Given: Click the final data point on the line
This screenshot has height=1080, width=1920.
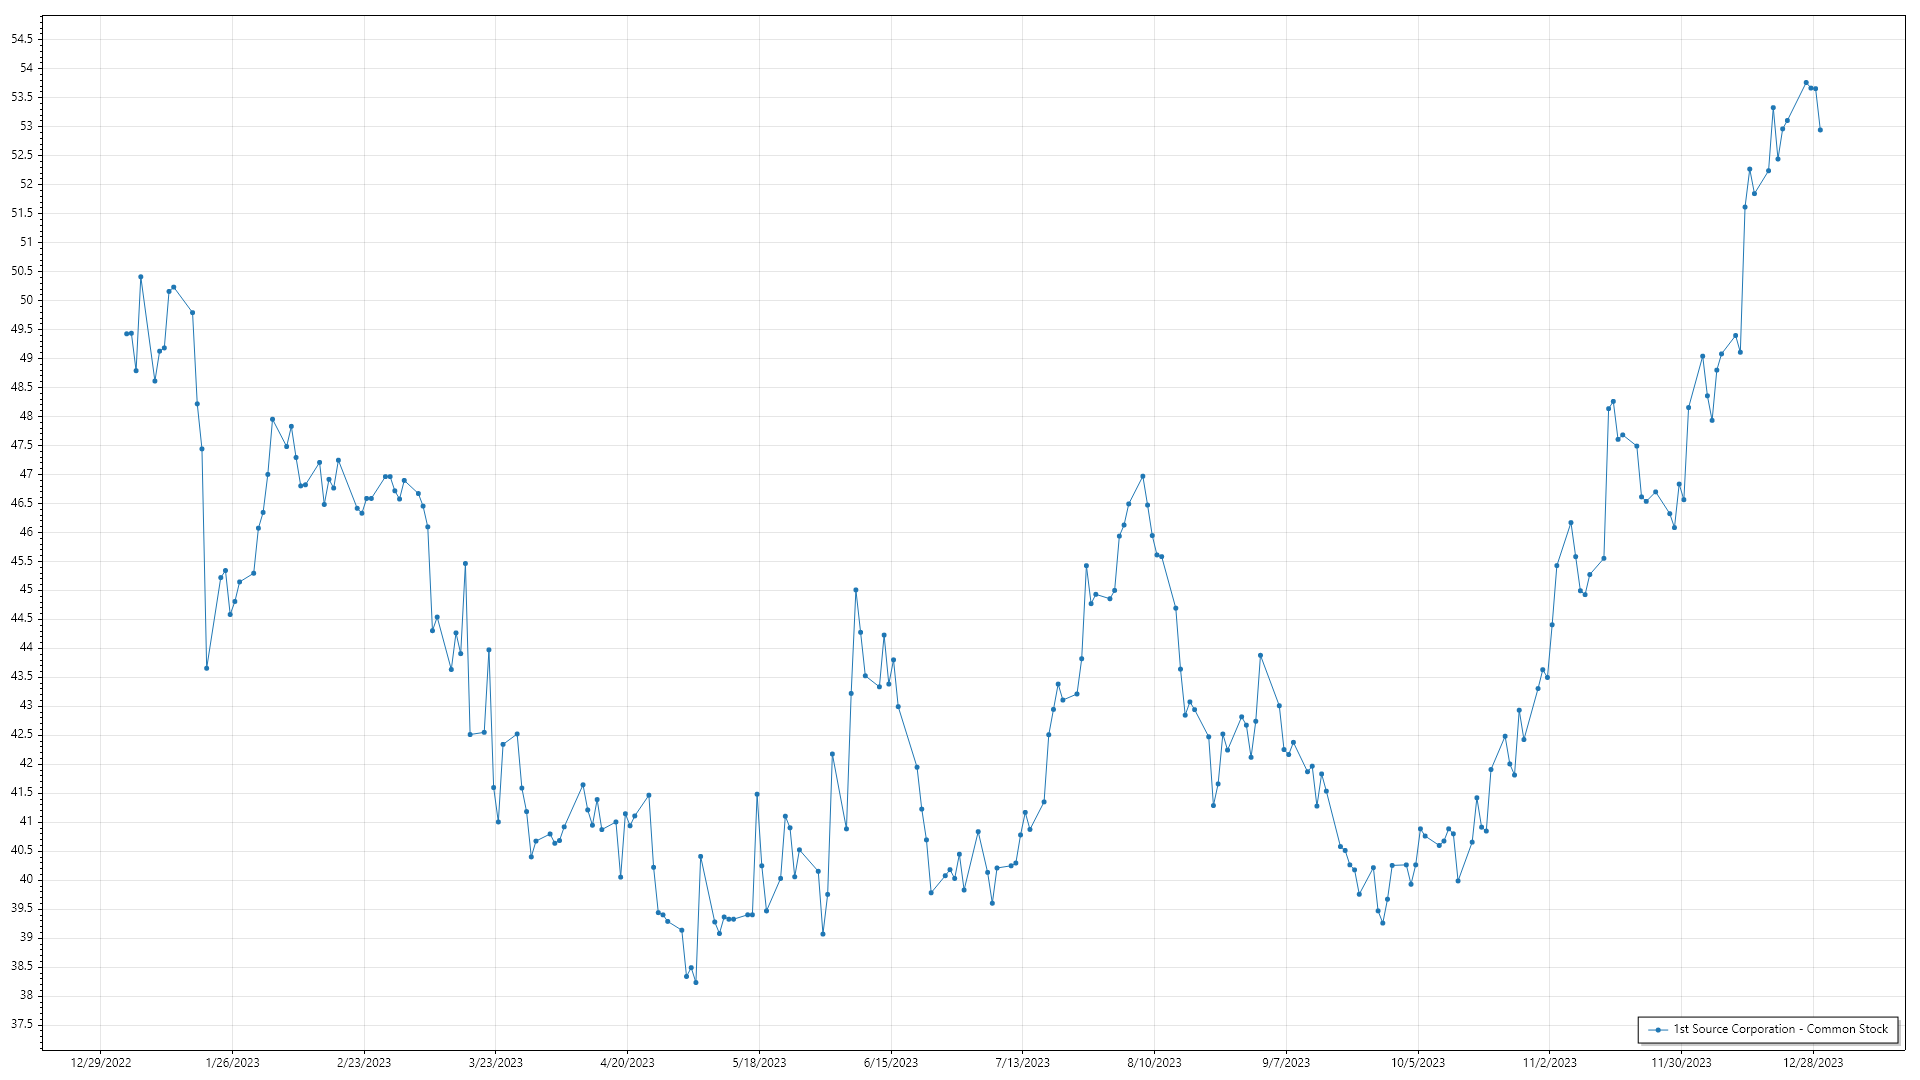Looking at the screenshot, I should tap(1820, 130).
